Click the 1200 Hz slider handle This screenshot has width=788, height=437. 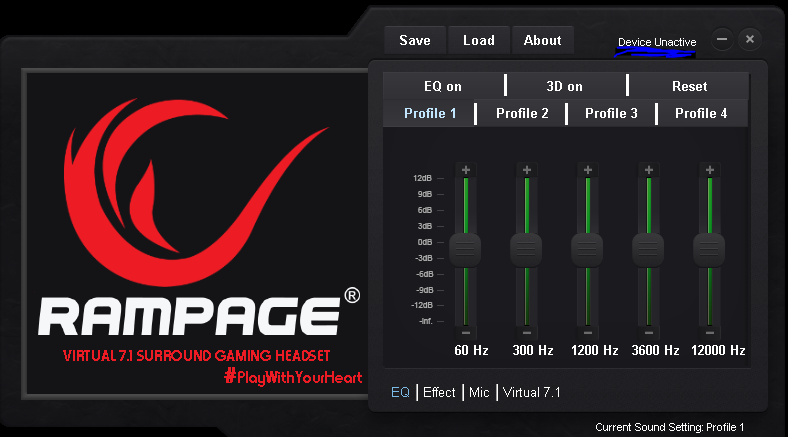tap(587, 250)
